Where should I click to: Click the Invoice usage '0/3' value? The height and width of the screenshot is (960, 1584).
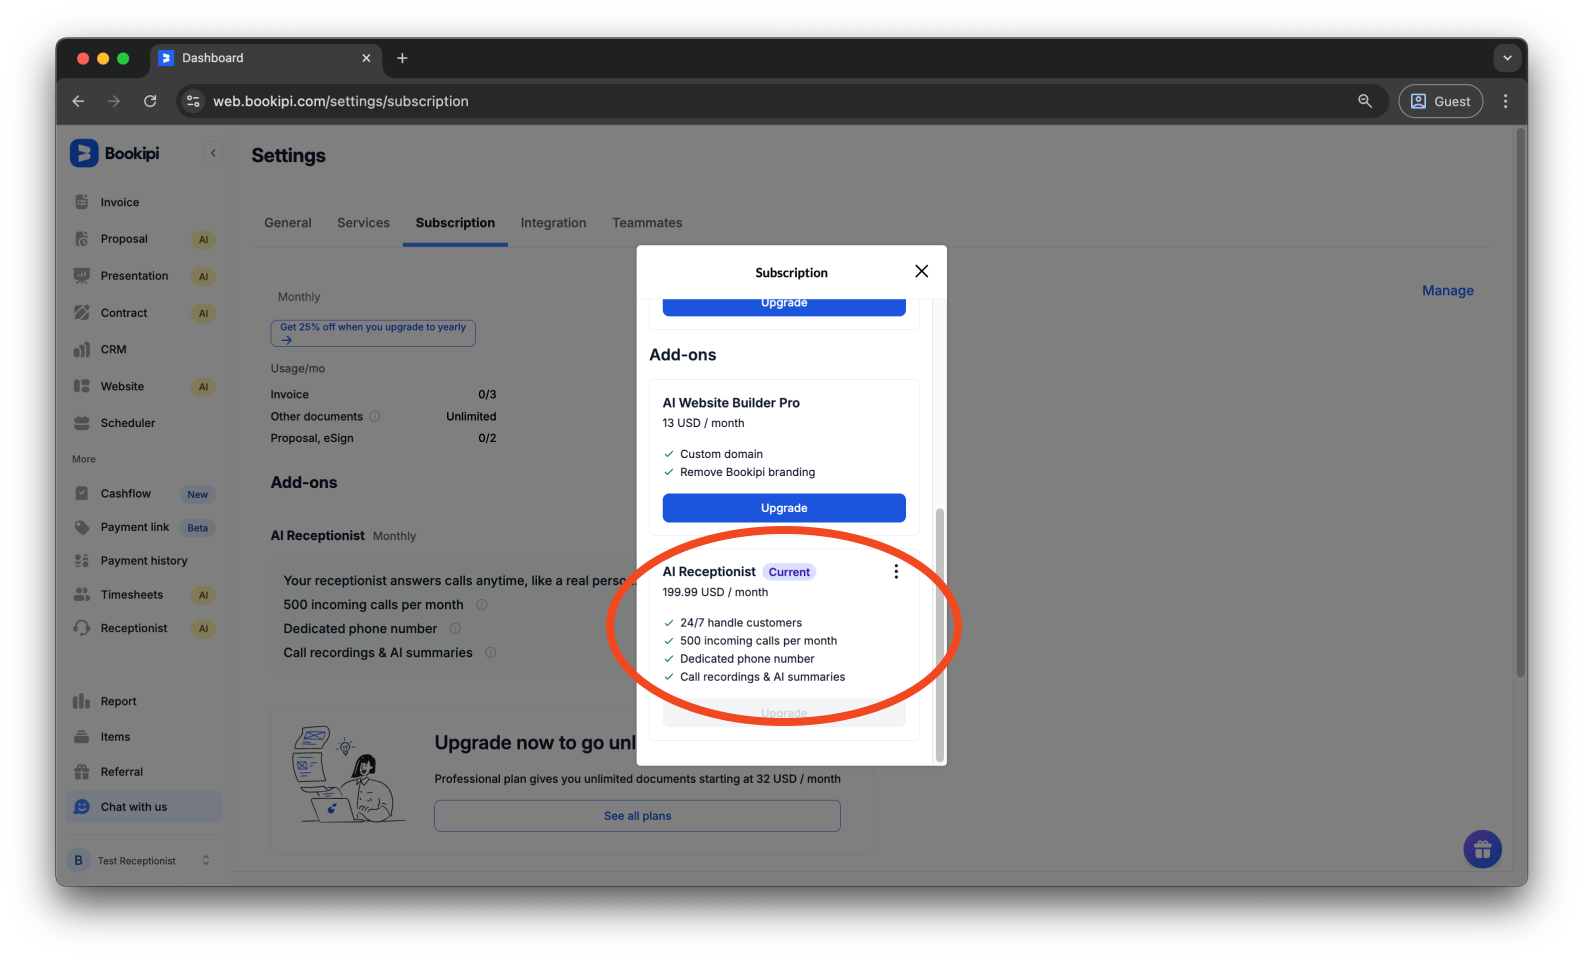pyautogui.click(x=487, y=394)
